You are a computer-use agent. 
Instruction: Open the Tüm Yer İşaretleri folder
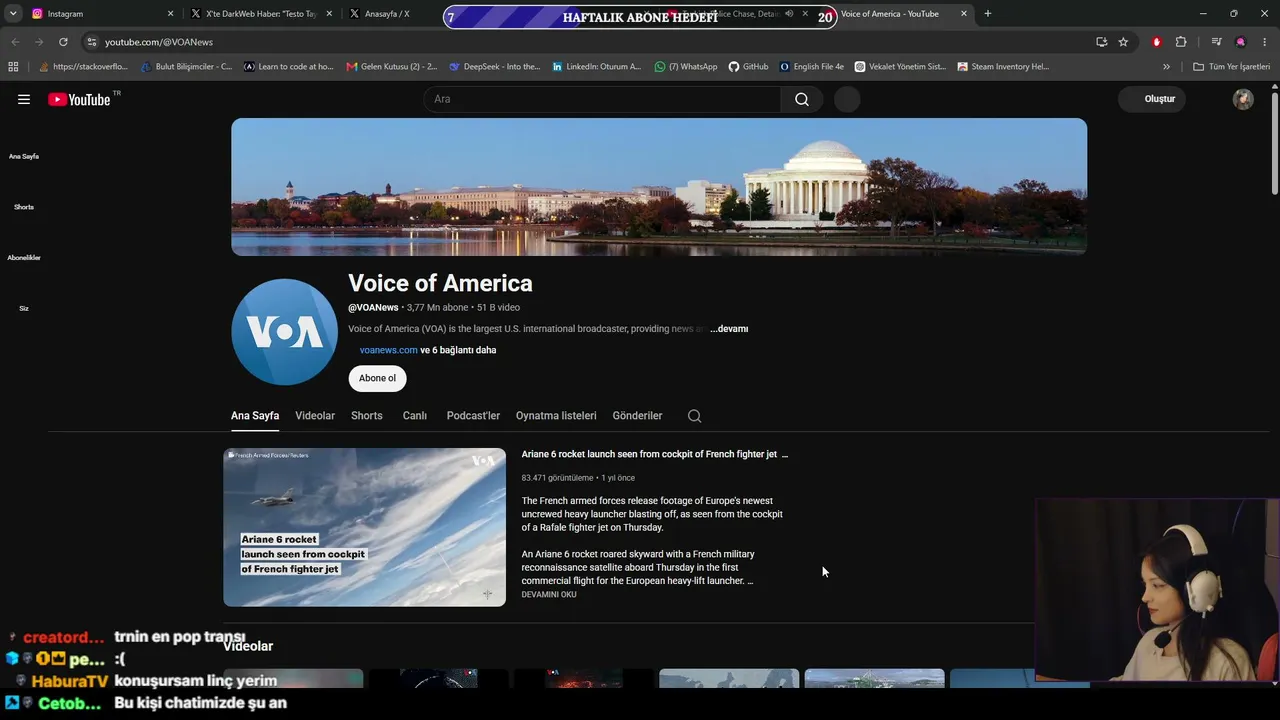pos(1231,67)
